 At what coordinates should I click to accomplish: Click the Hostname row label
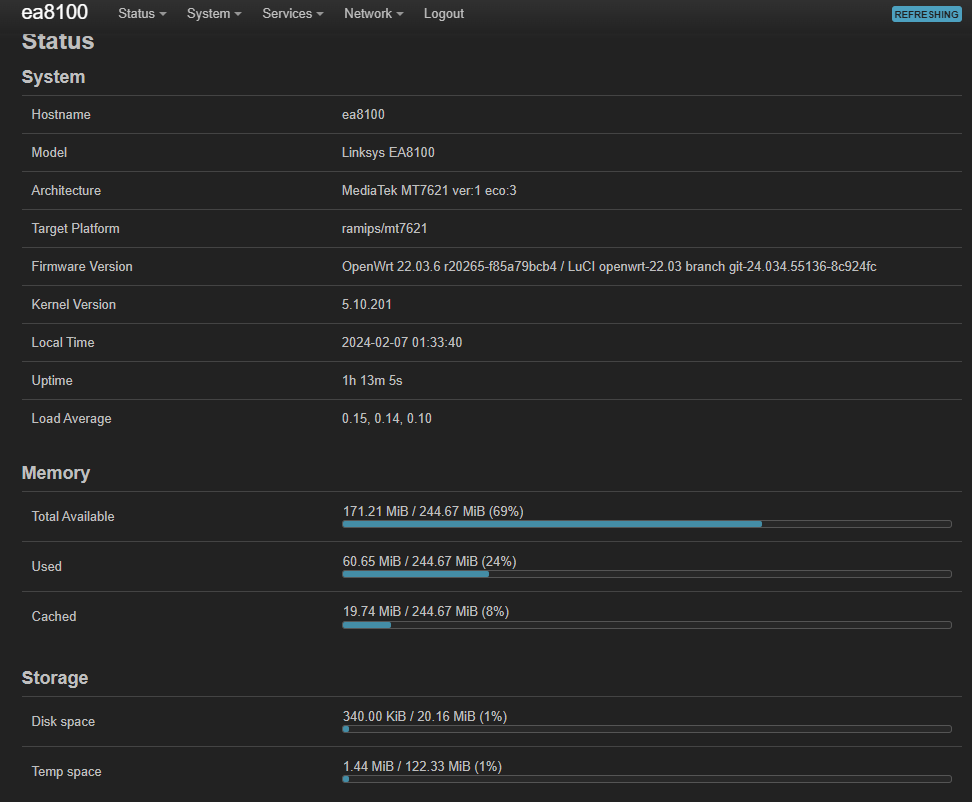(x=61, y=115)
